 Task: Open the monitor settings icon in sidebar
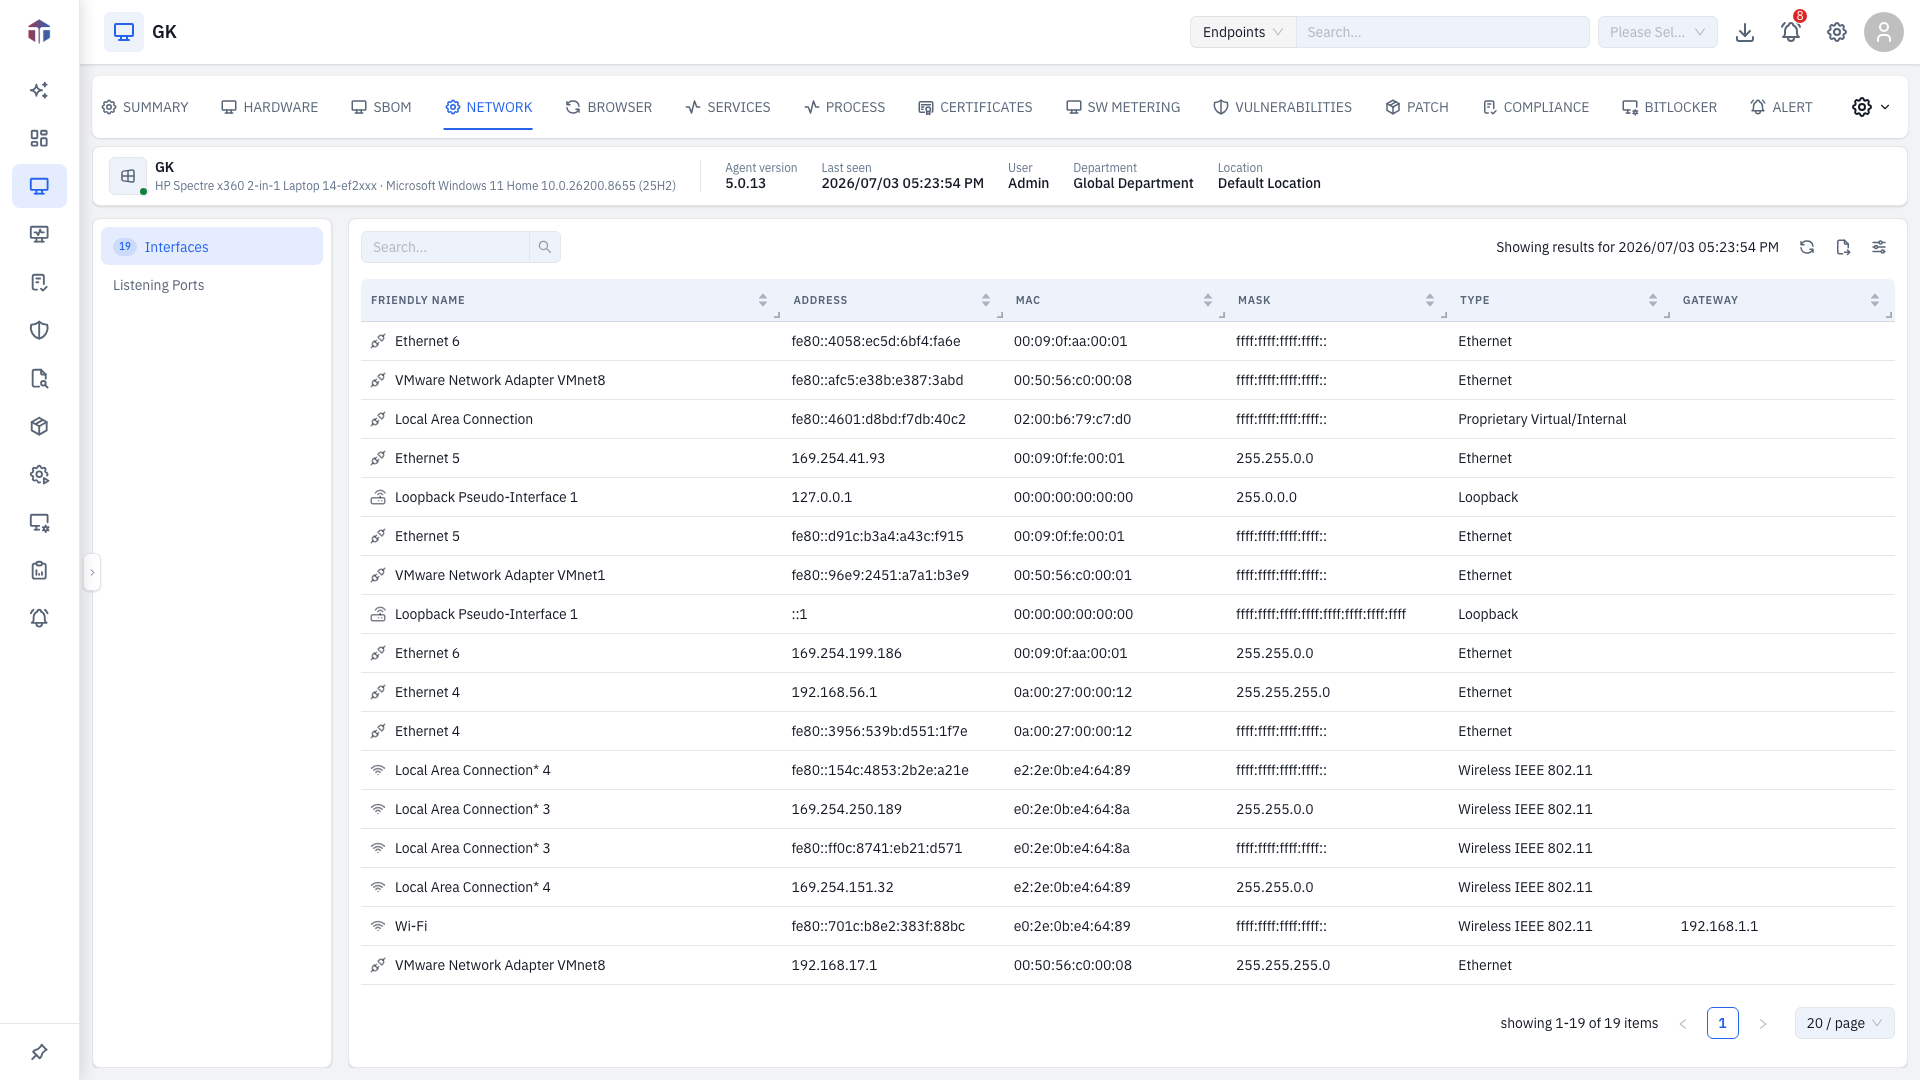pyautogui.click(x=39, y=522)
